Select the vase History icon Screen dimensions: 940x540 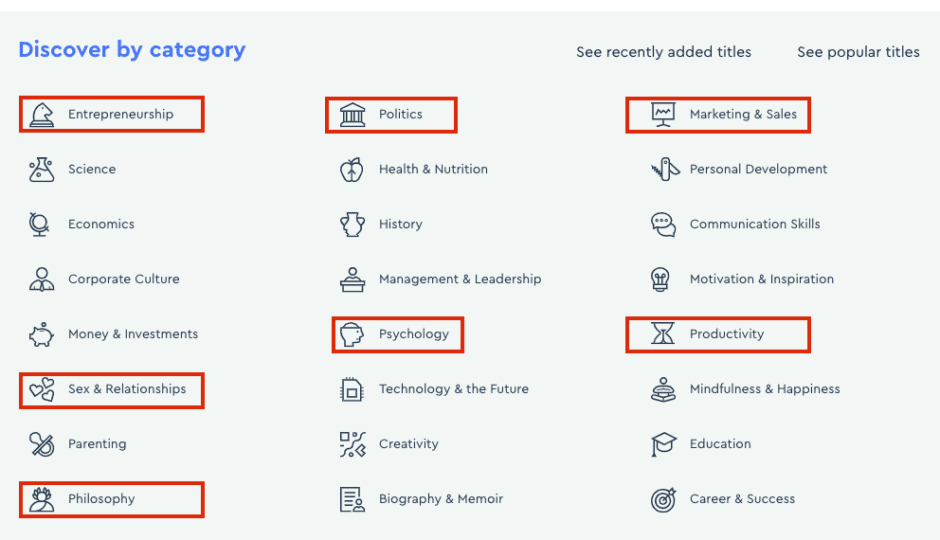[x=352, y=224]
